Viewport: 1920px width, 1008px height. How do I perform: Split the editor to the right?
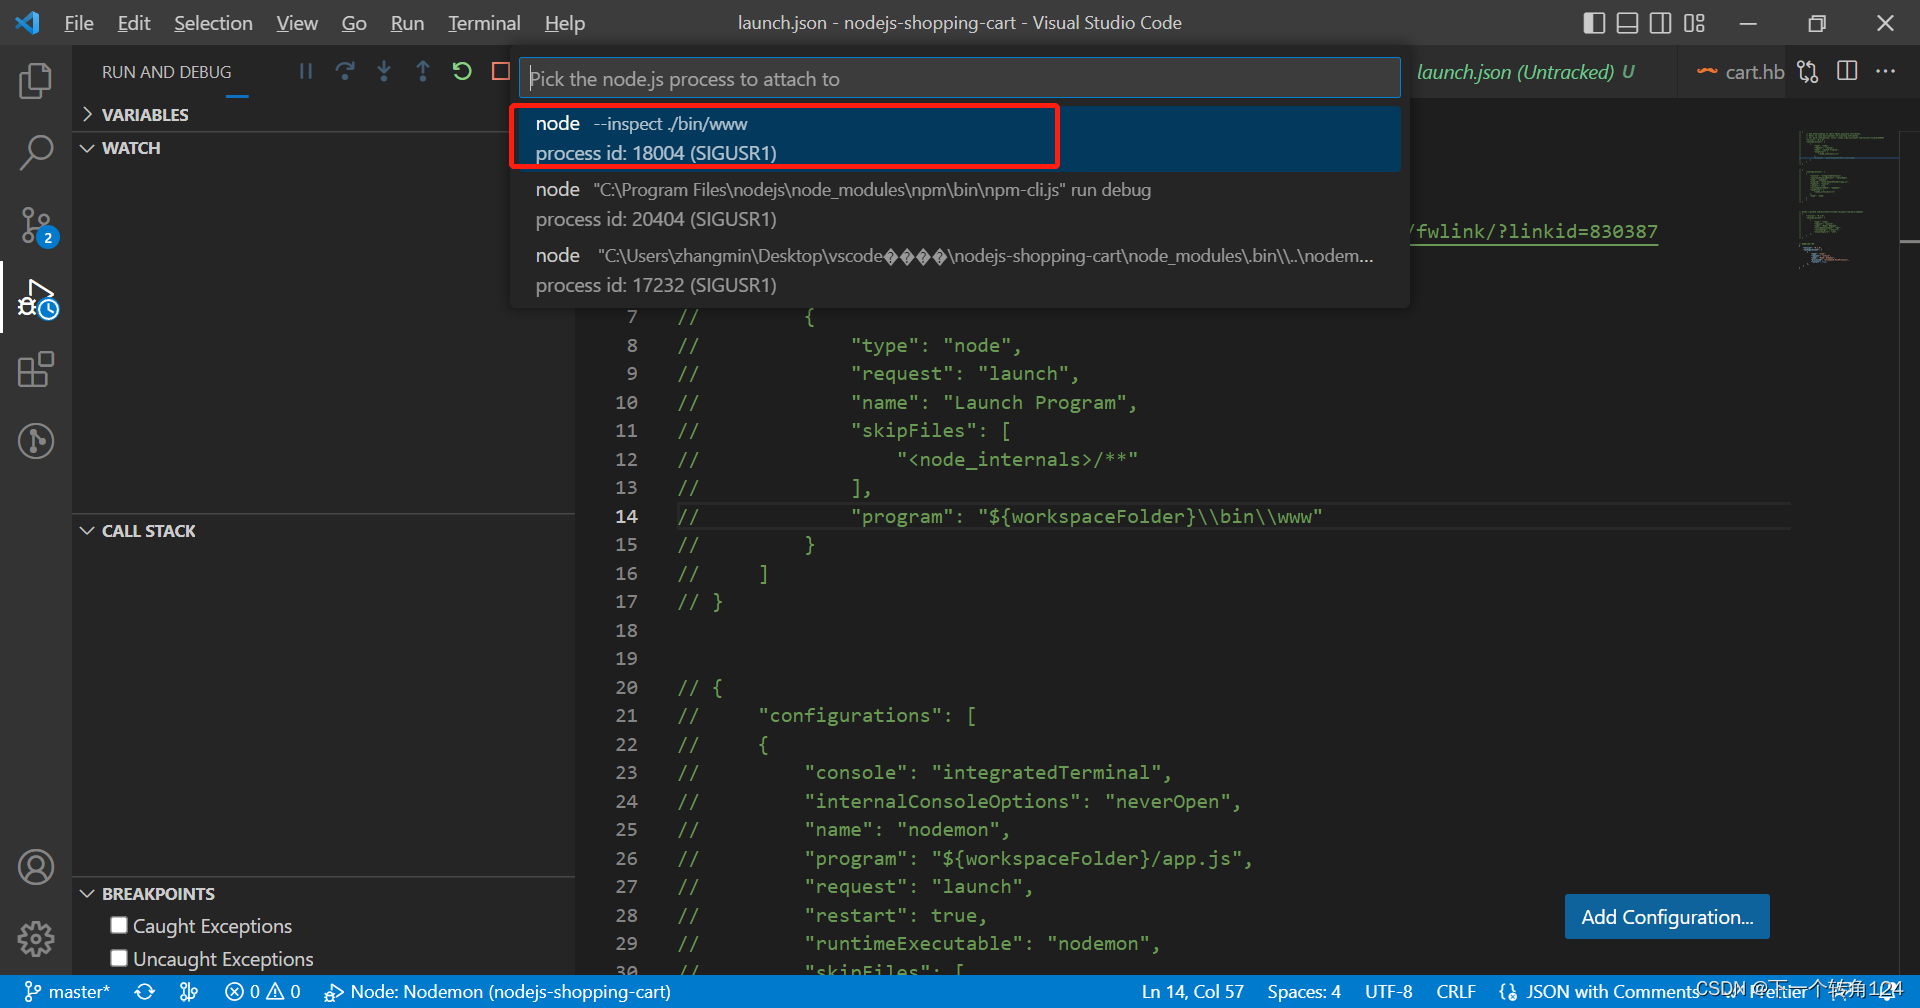[x=1847, y=71]
